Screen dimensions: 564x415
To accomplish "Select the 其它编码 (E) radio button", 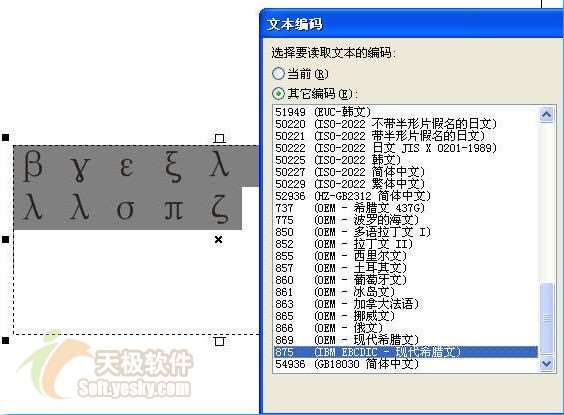I will 278,94.
